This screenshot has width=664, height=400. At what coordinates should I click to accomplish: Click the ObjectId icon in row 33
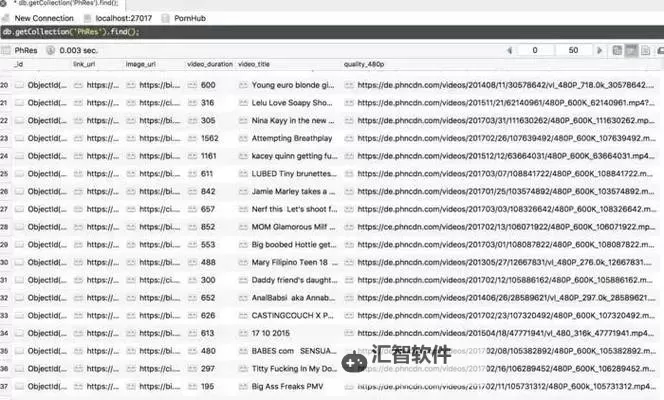coord(19,316)
